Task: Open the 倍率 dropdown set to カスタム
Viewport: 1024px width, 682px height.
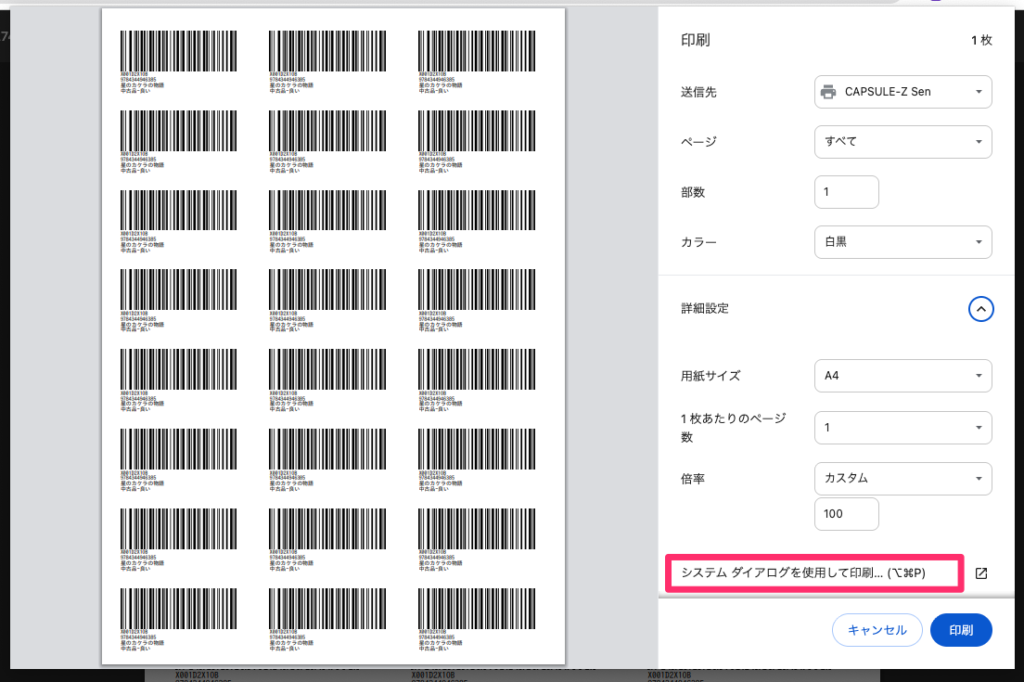Action: (903, 478)
